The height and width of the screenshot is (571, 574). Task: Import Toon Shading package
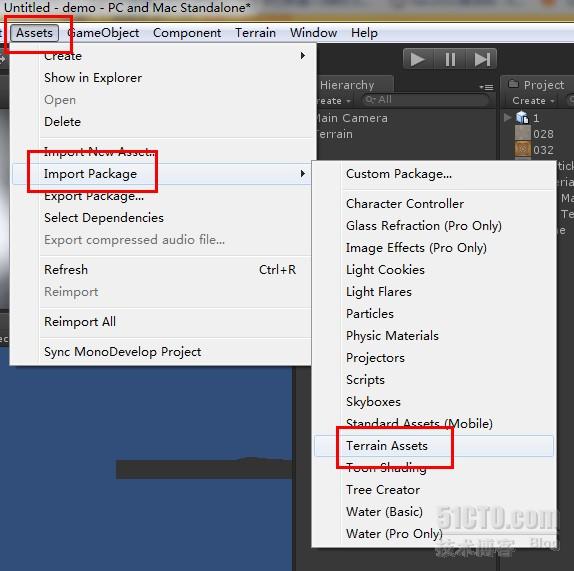pos(434,468)
